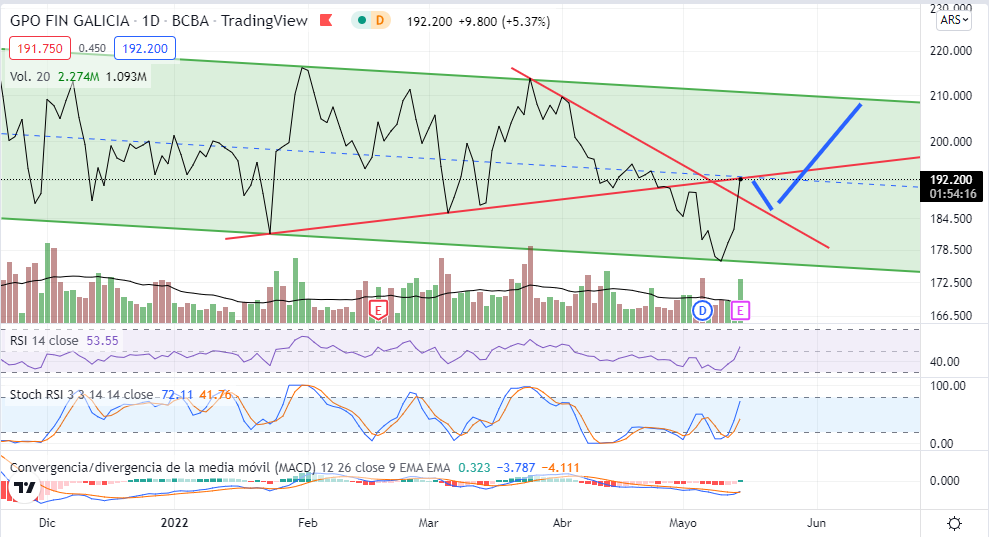Click the Vol. 20 indicator label
This screenshot has width=989, height=537.
[x=30, y=77]
